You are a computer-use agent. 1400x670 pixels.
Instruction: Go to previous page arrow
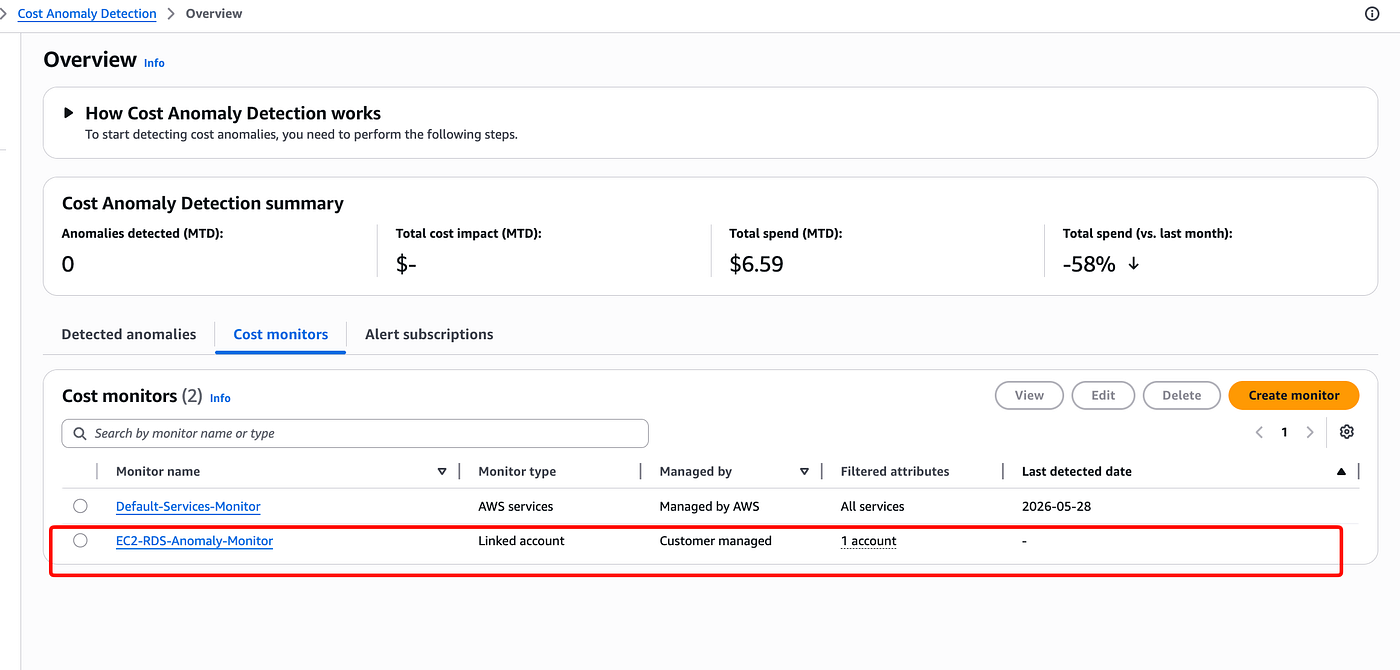coord(1259,433)
